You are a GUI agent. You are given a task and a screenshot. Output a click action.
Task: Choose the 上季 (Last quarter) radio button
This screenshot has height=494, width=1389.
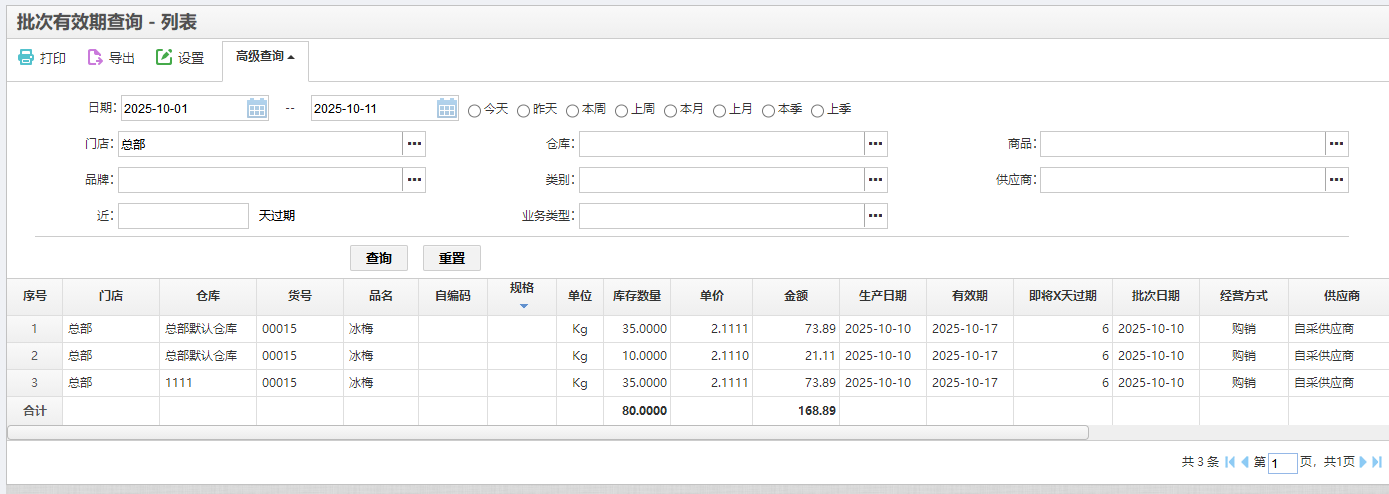coord(817,110)
